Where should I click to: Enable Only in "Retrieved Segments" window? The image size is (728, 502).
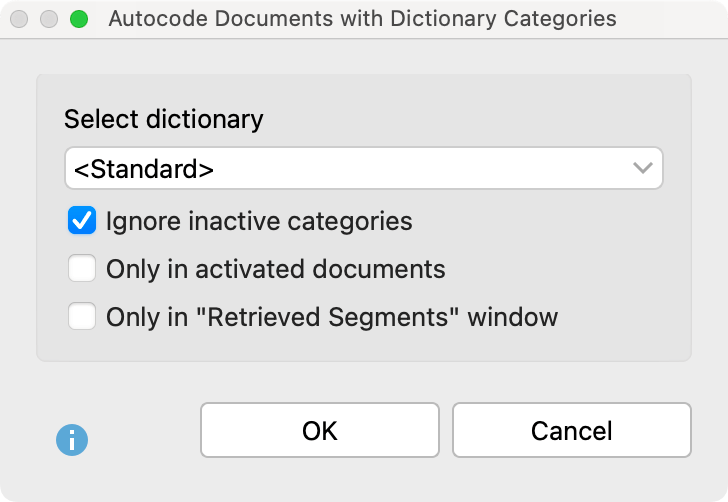82,316
